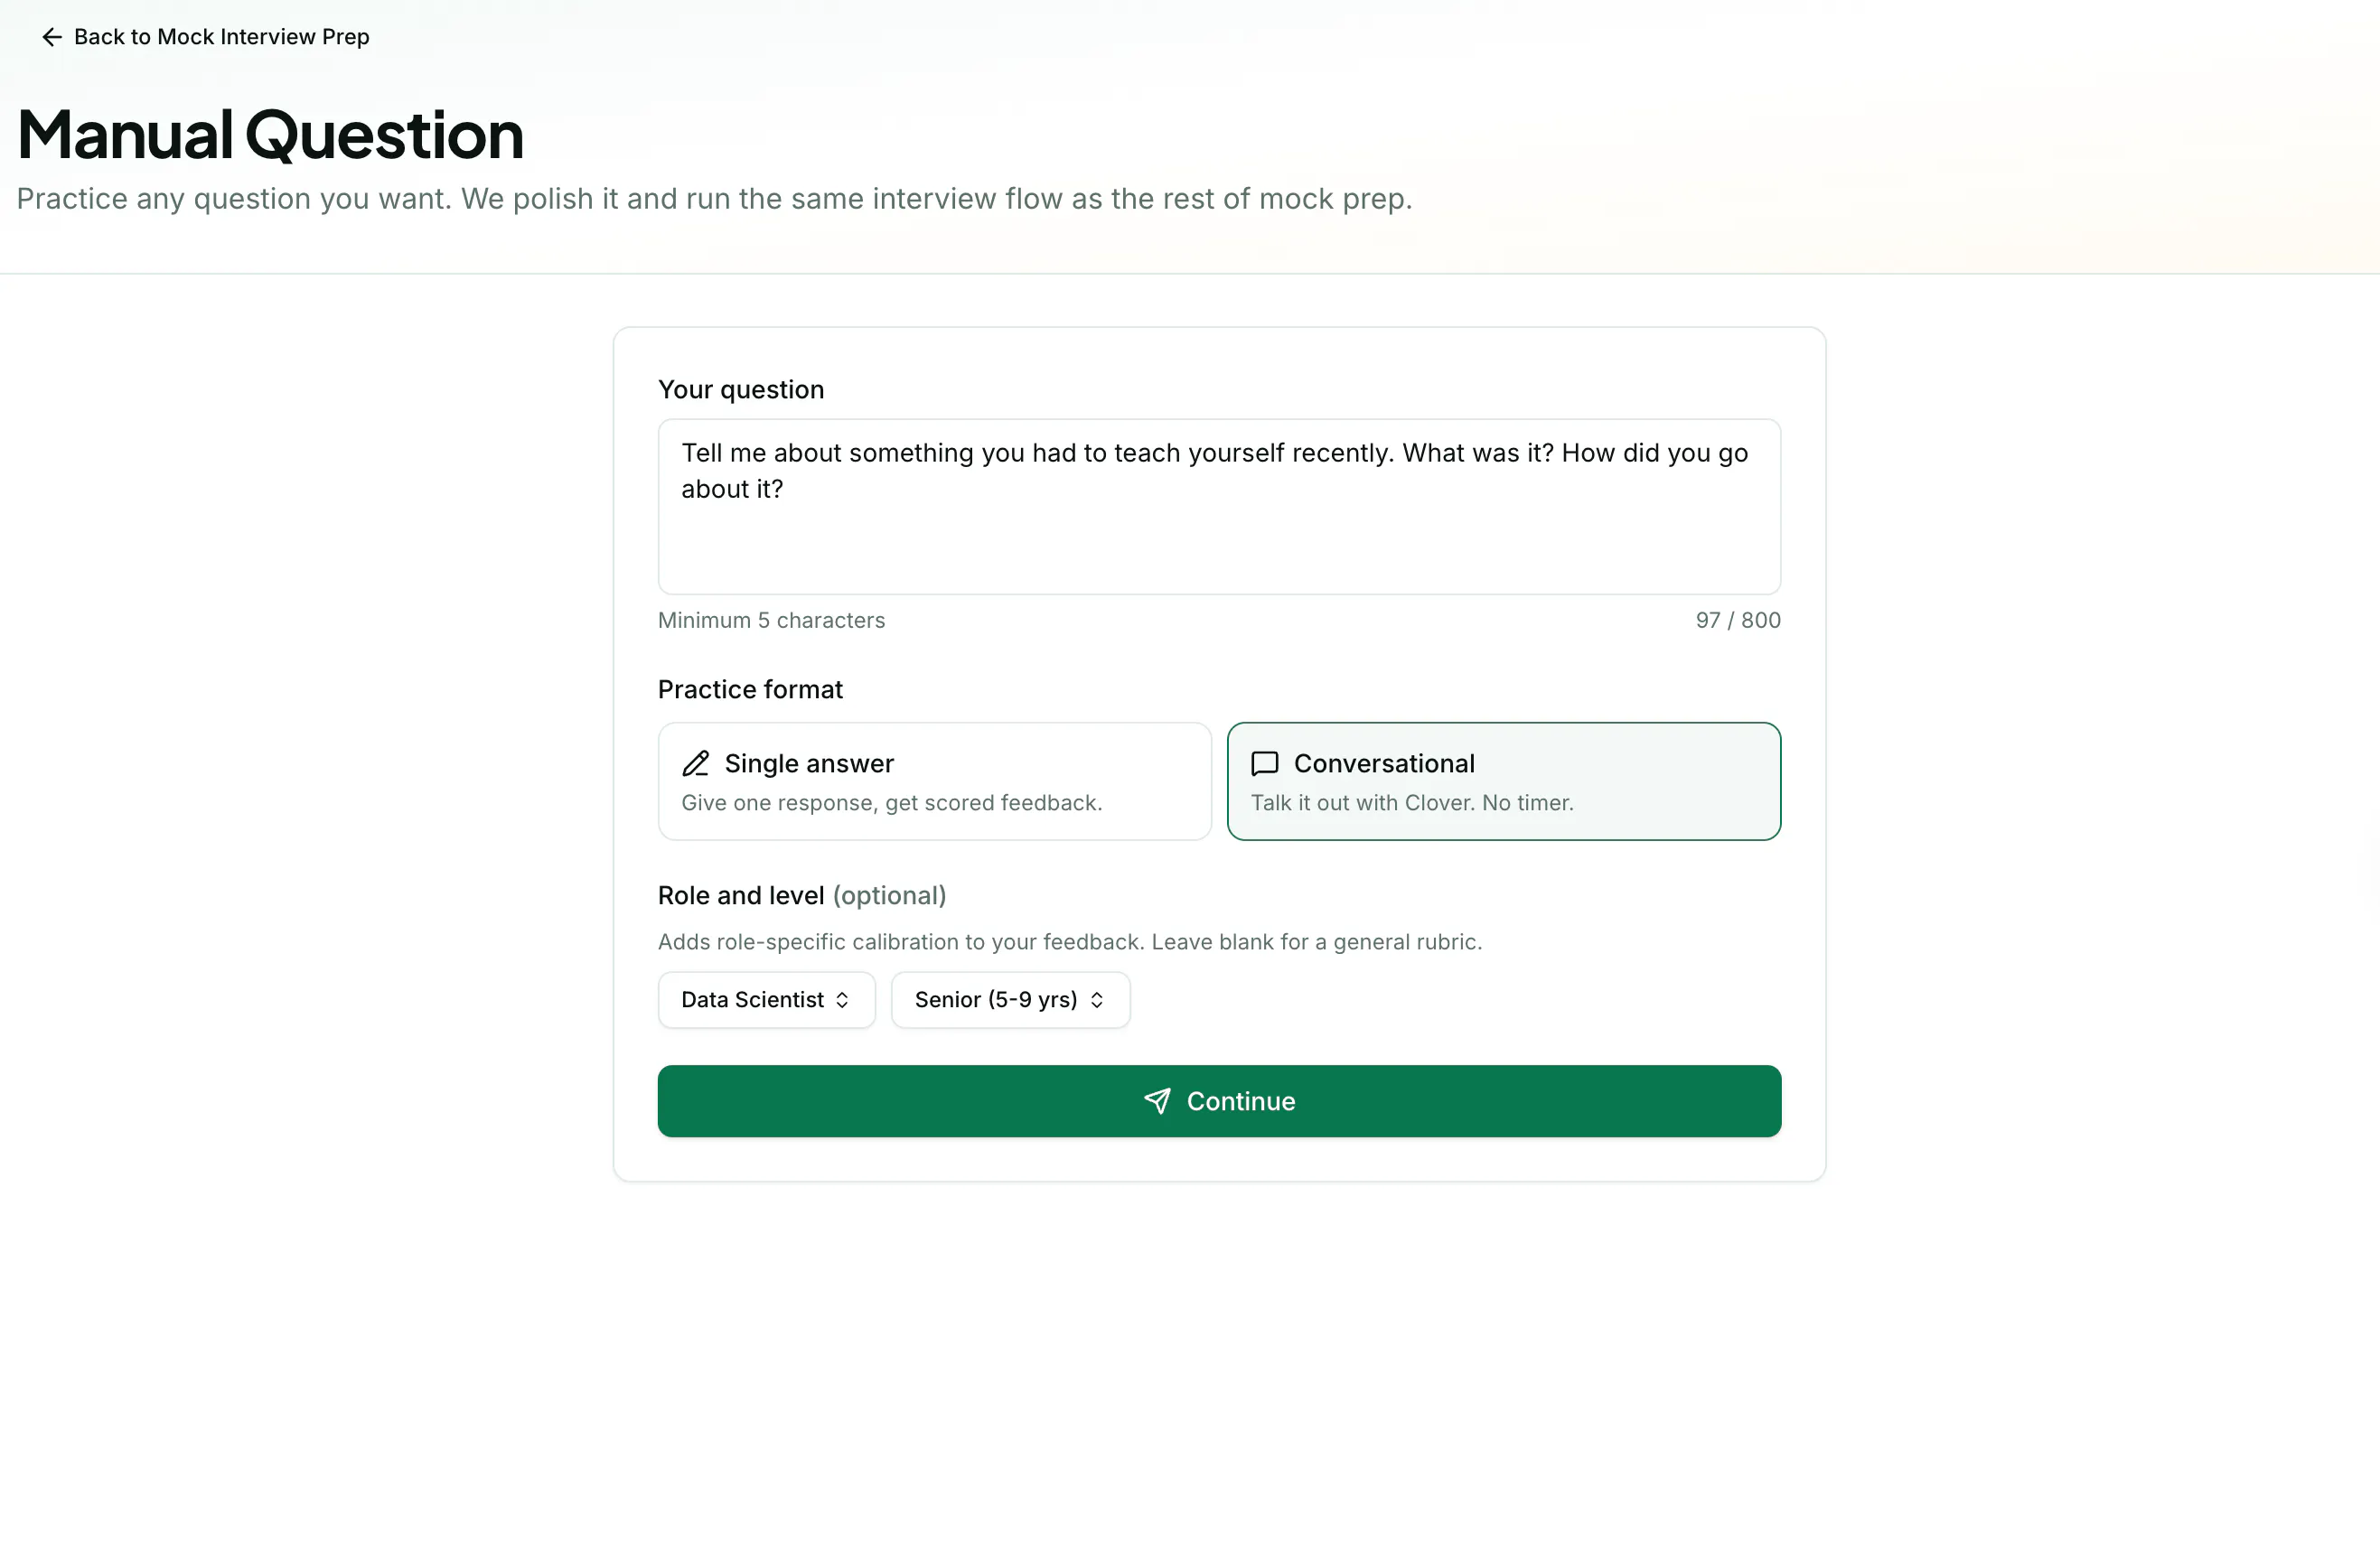Open the Data Scientist role dropdown
2380x1561 pixels.
(767, 1000)
